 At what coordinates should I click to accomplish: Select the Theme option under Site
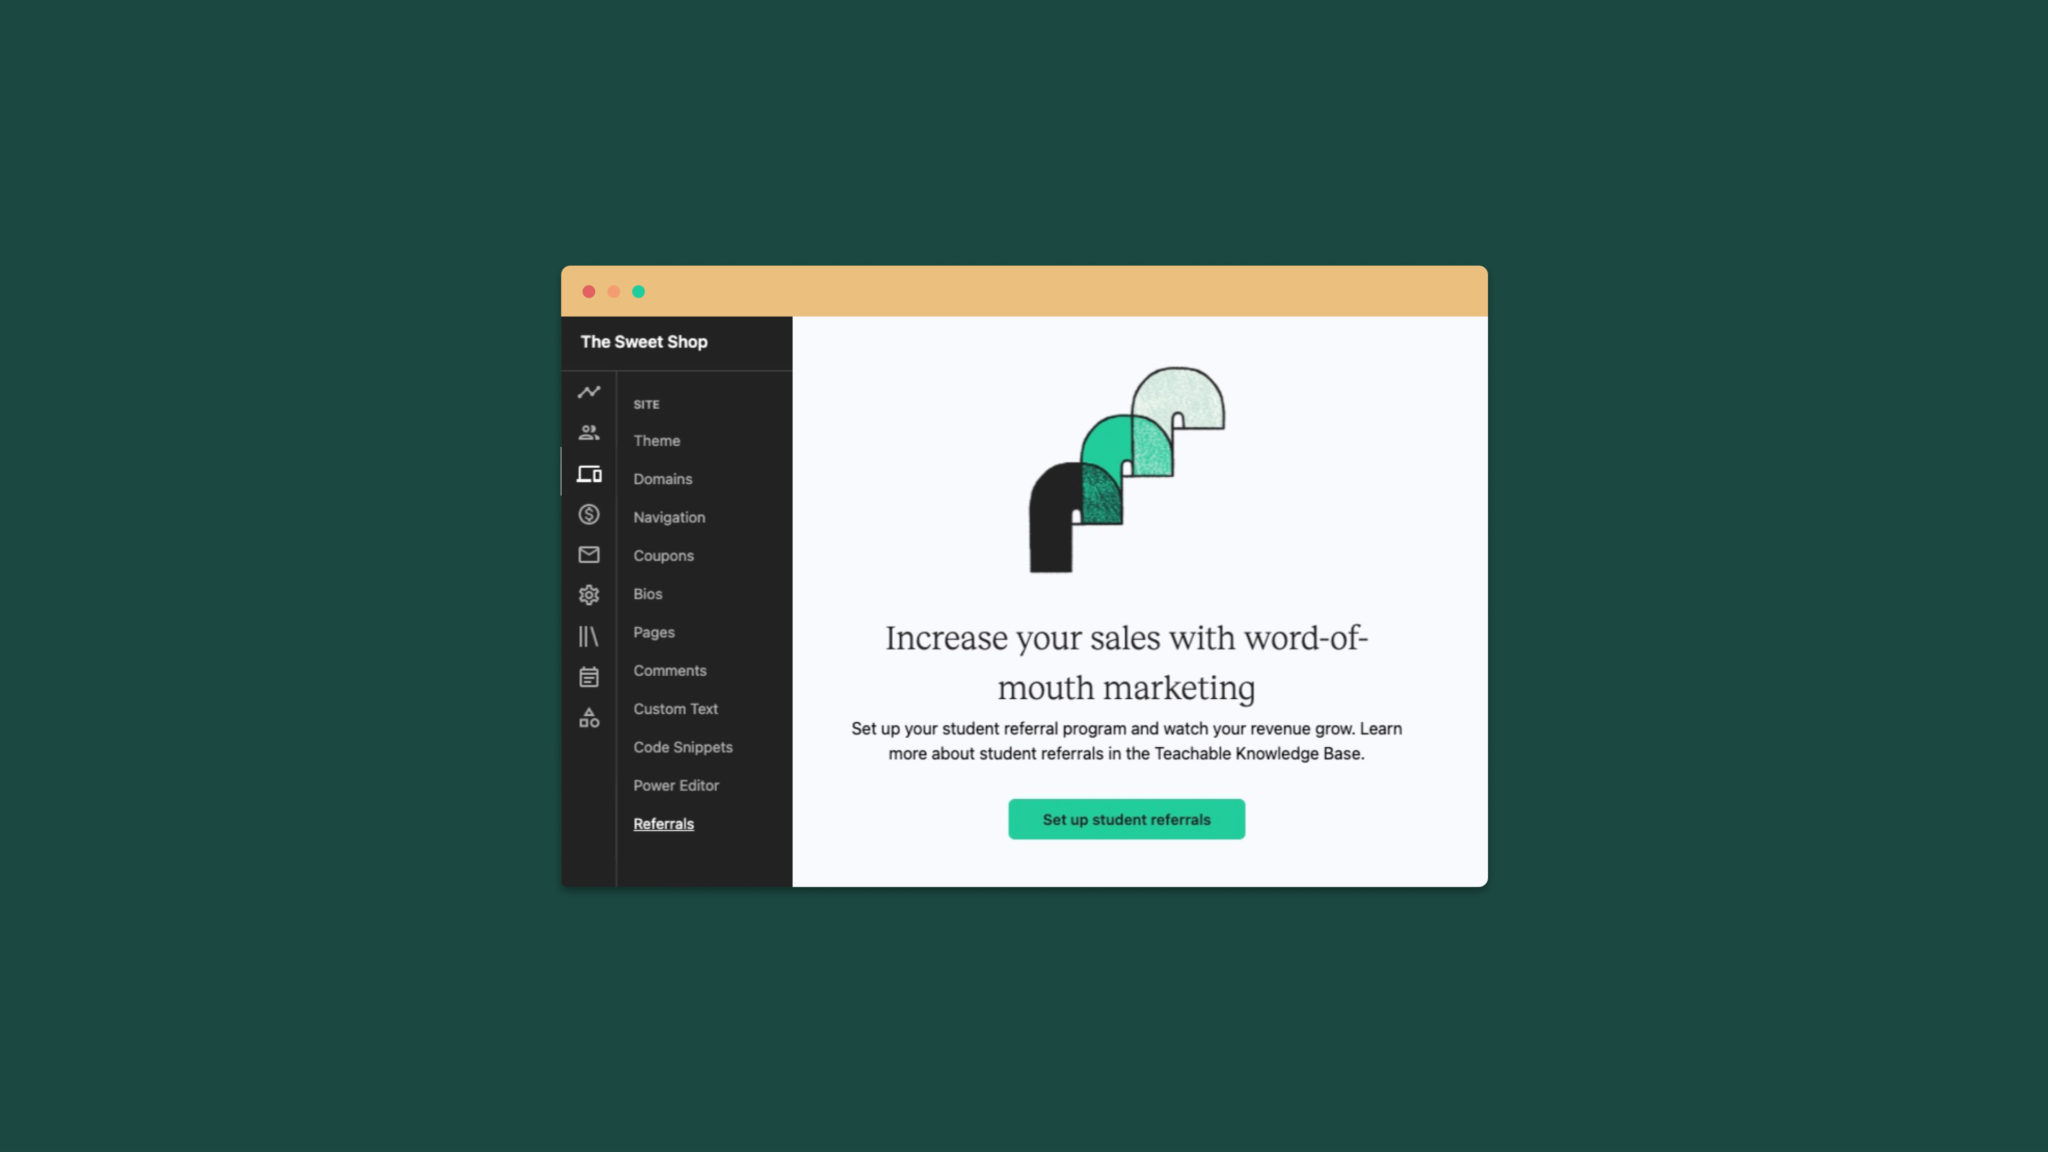pos(657,440)
